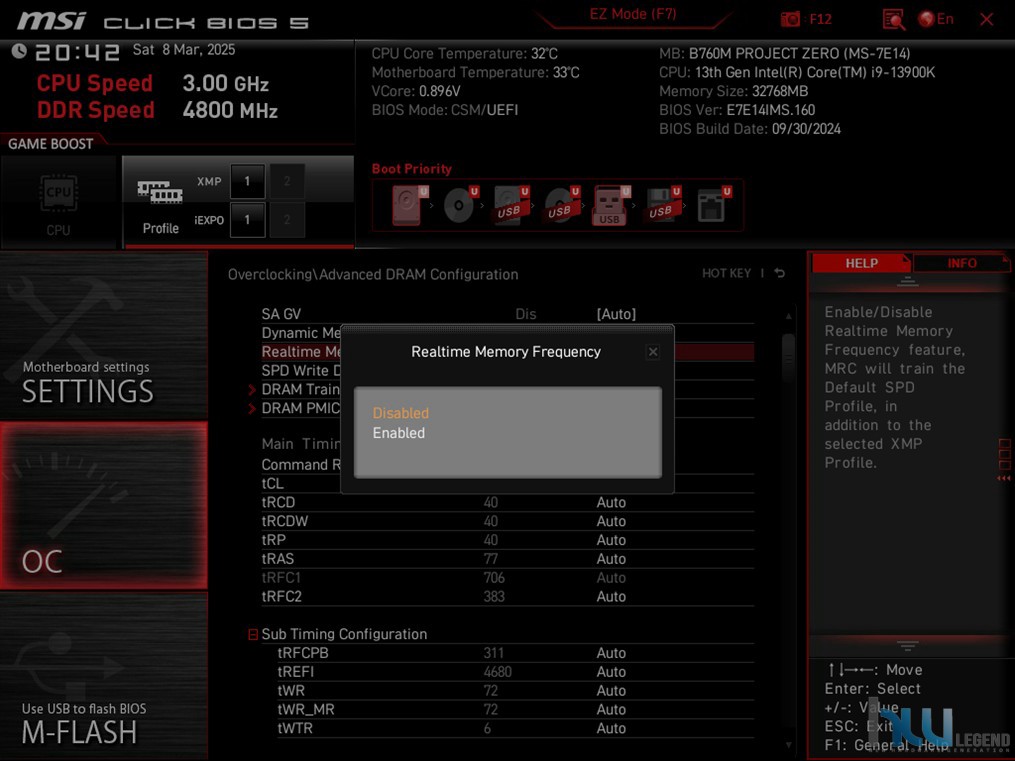Click the help panel bottom grip handle
This screenshot has width=1015, height=761.
(x=908, y=645)
